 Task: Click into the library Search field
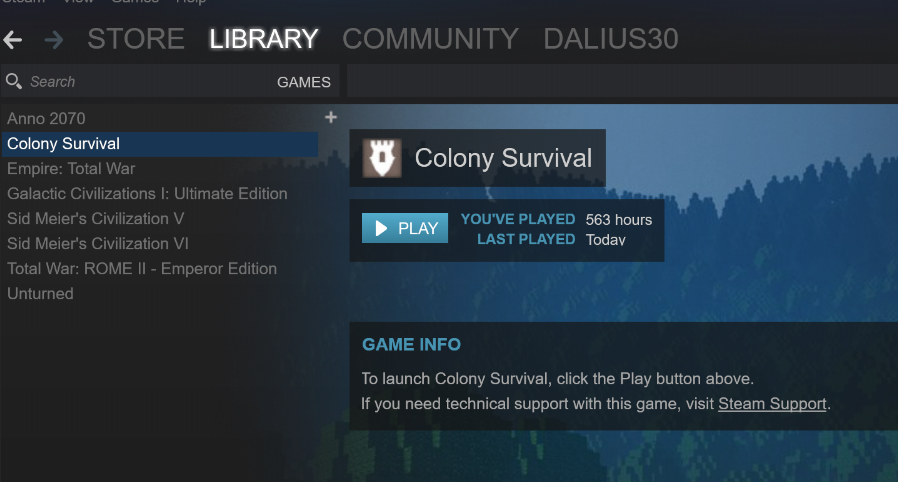point(149,82)
